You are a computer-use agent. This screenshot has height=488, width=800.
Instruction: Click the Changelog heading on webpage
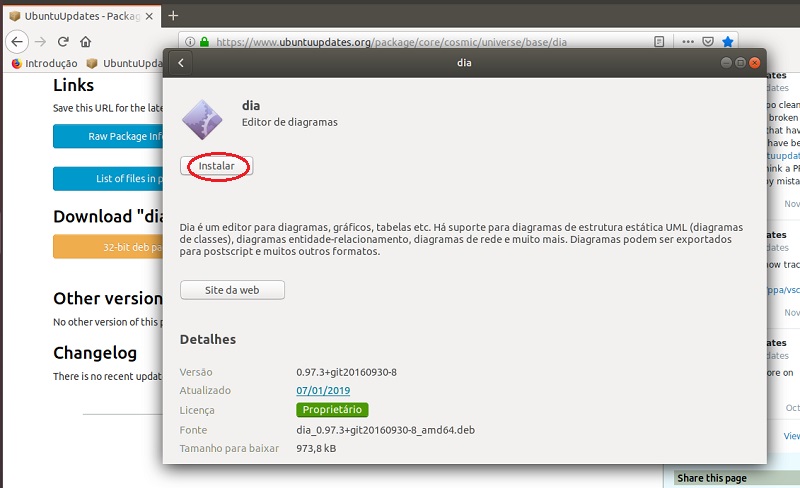tap(95, 353)
